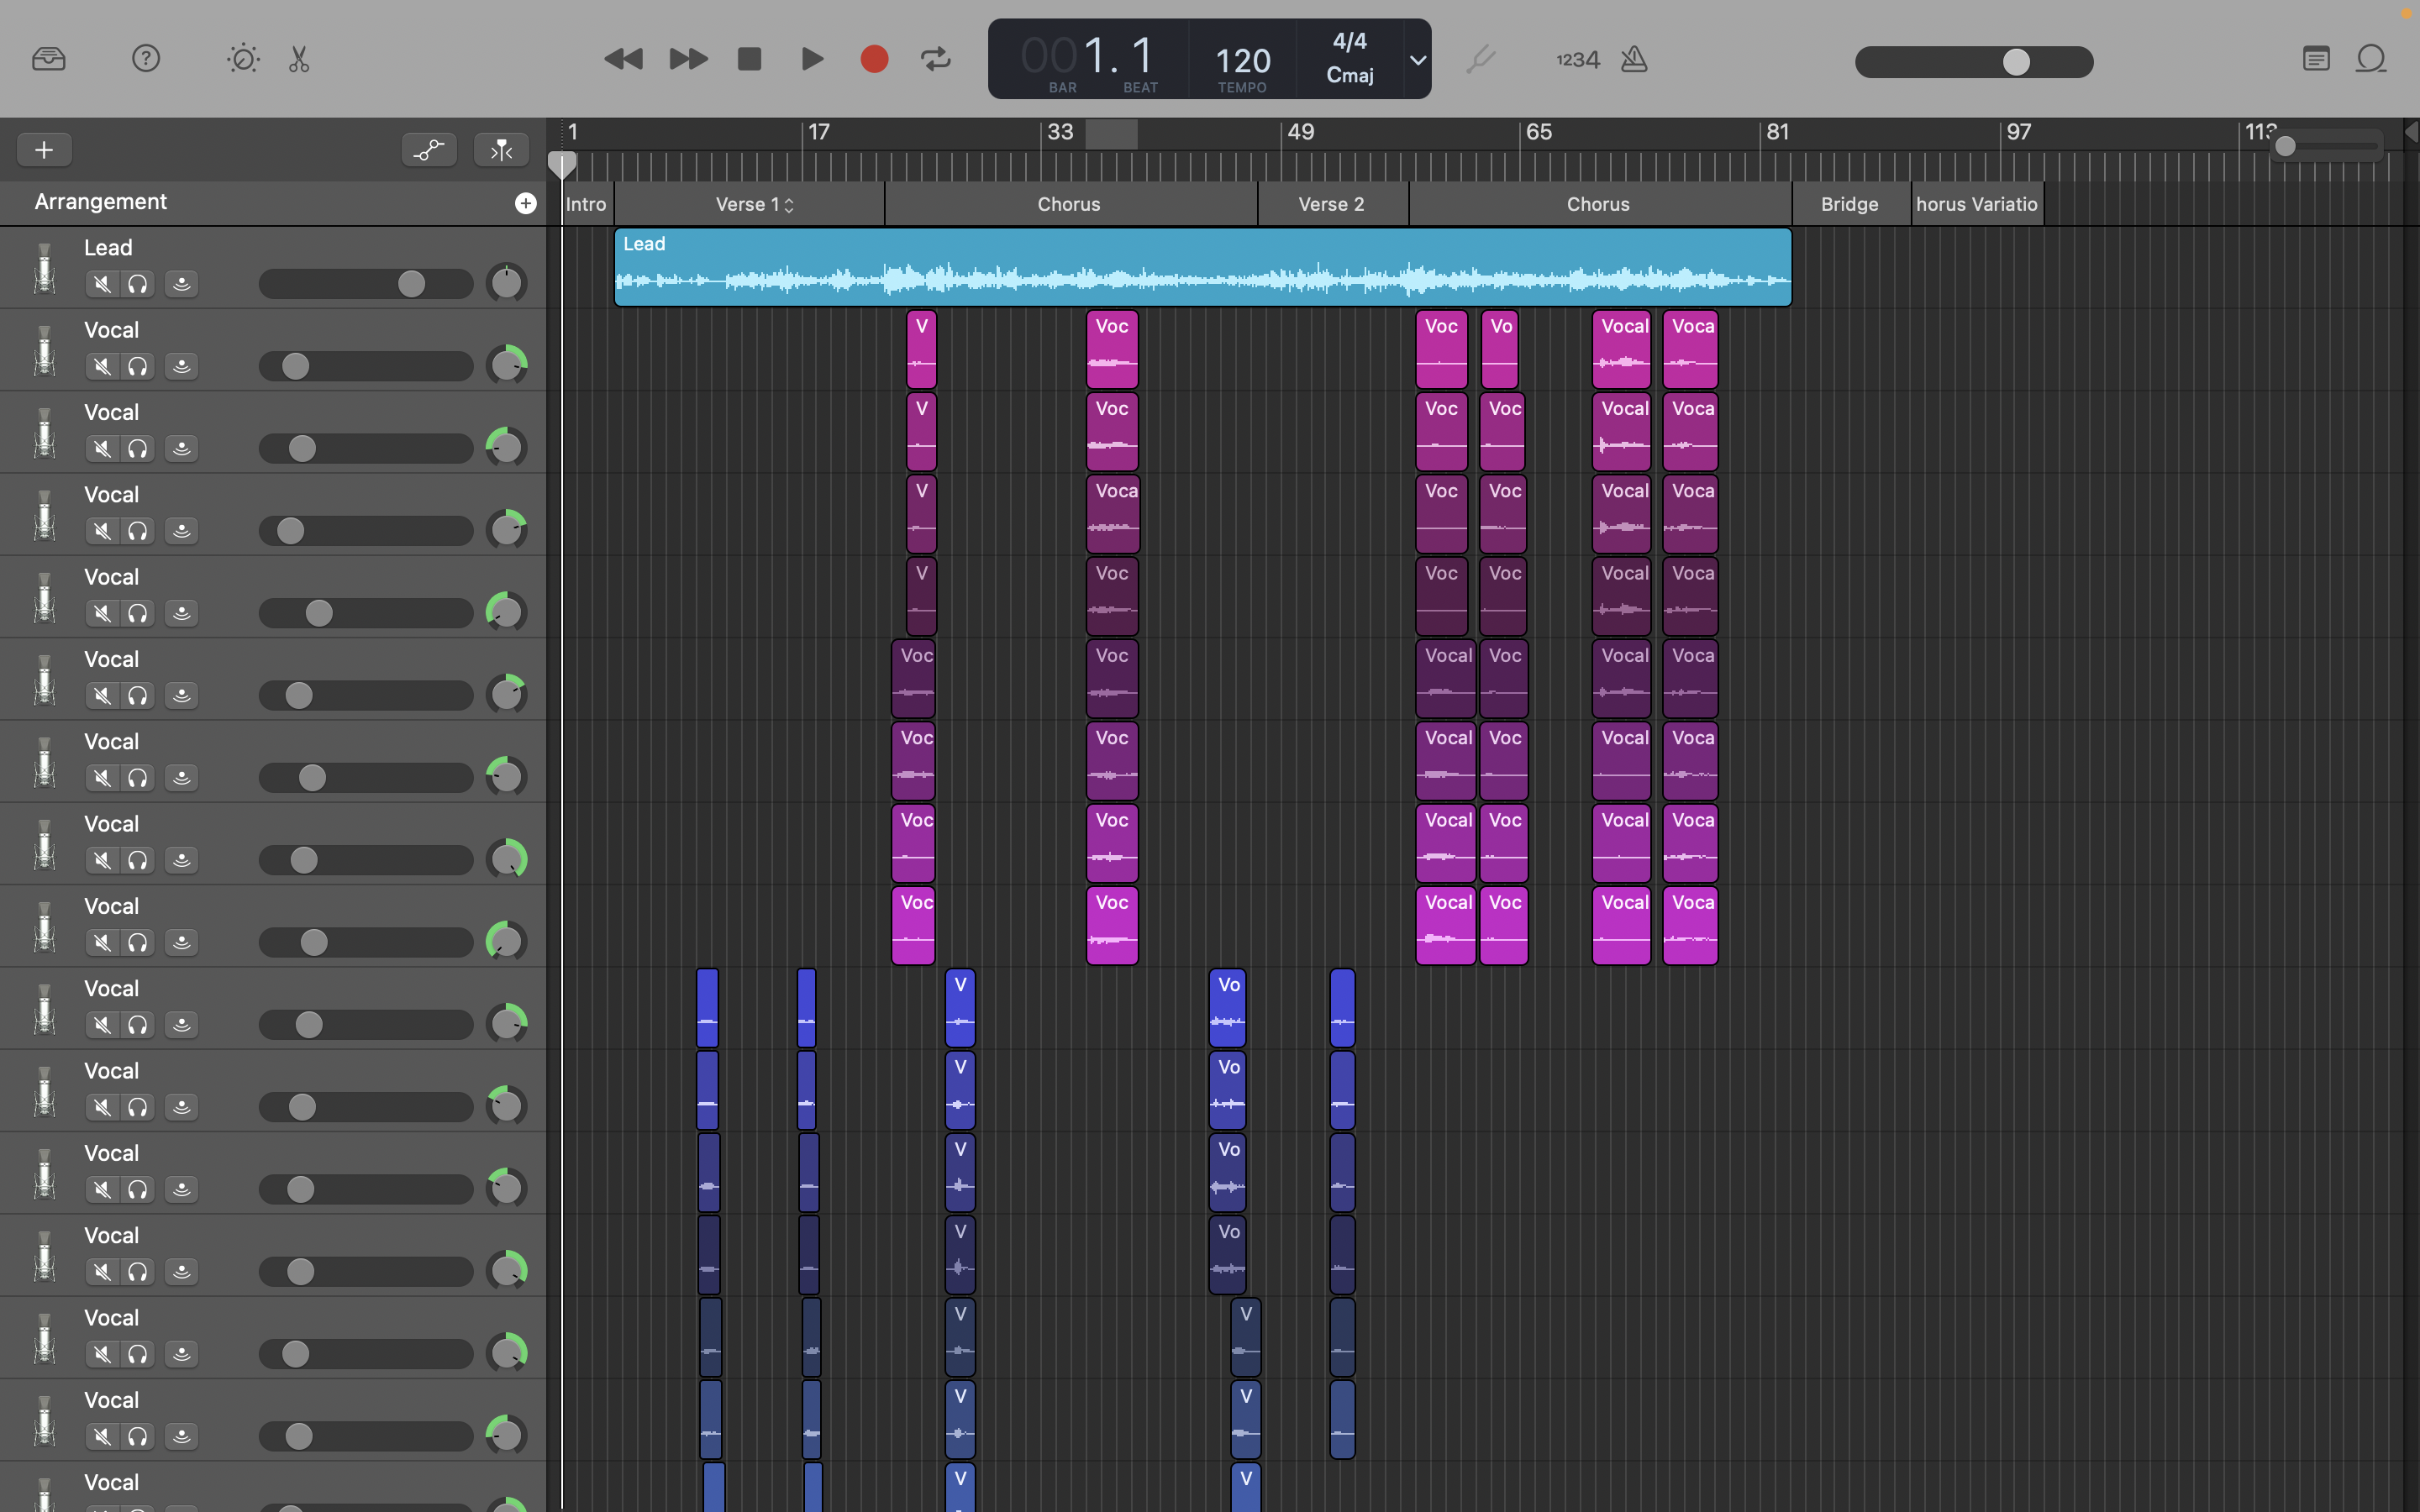Click bar 33 on the ruler

1060,132
